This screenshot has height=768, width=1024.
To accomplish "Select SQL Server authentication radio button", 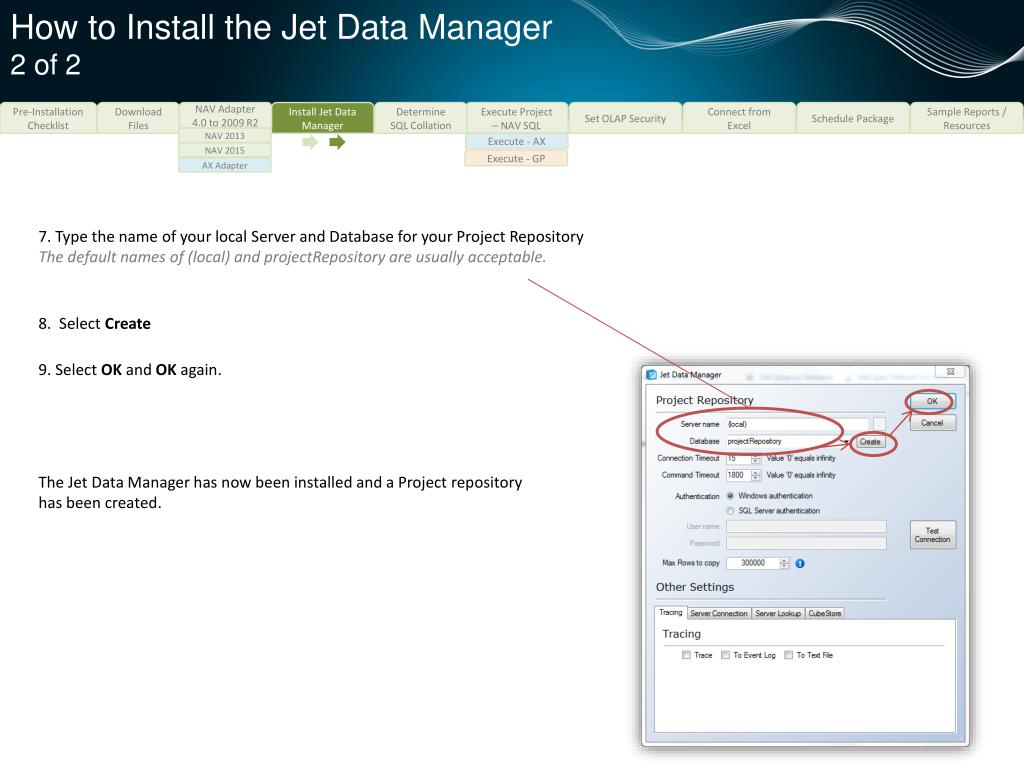I will 730,511.
